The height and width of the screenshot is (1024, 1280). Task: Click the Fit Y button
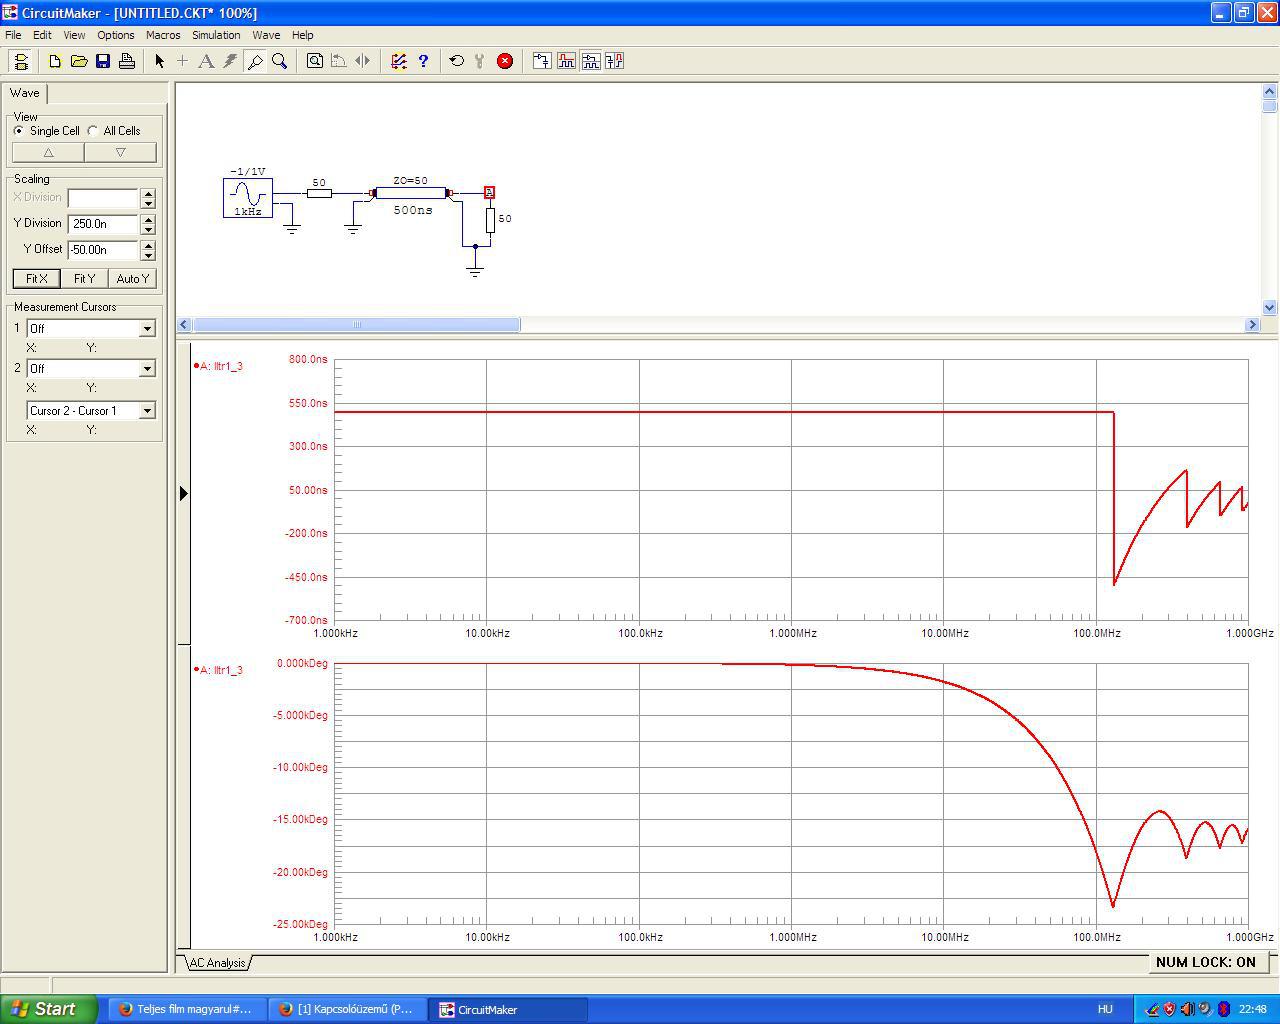84,279
